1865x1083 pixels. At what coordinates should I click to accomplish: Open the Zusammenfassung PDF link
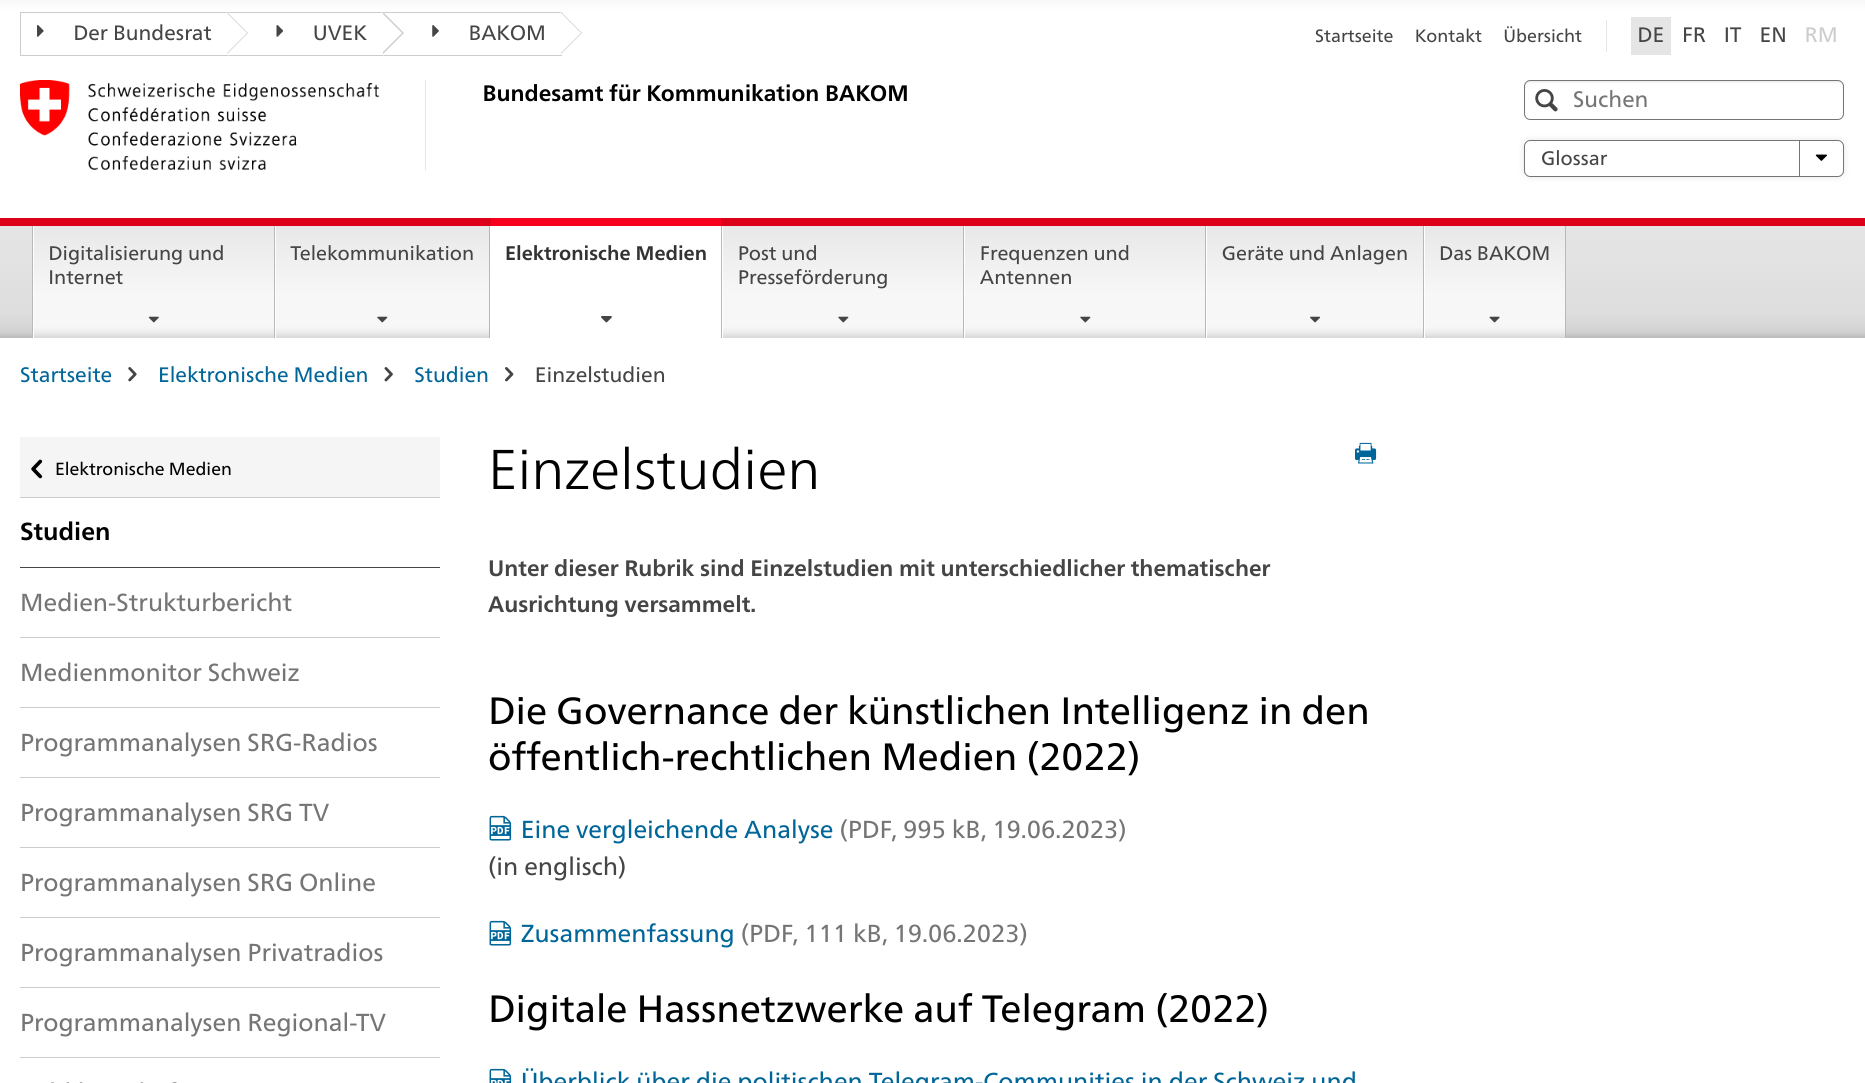tap(627, 933)
